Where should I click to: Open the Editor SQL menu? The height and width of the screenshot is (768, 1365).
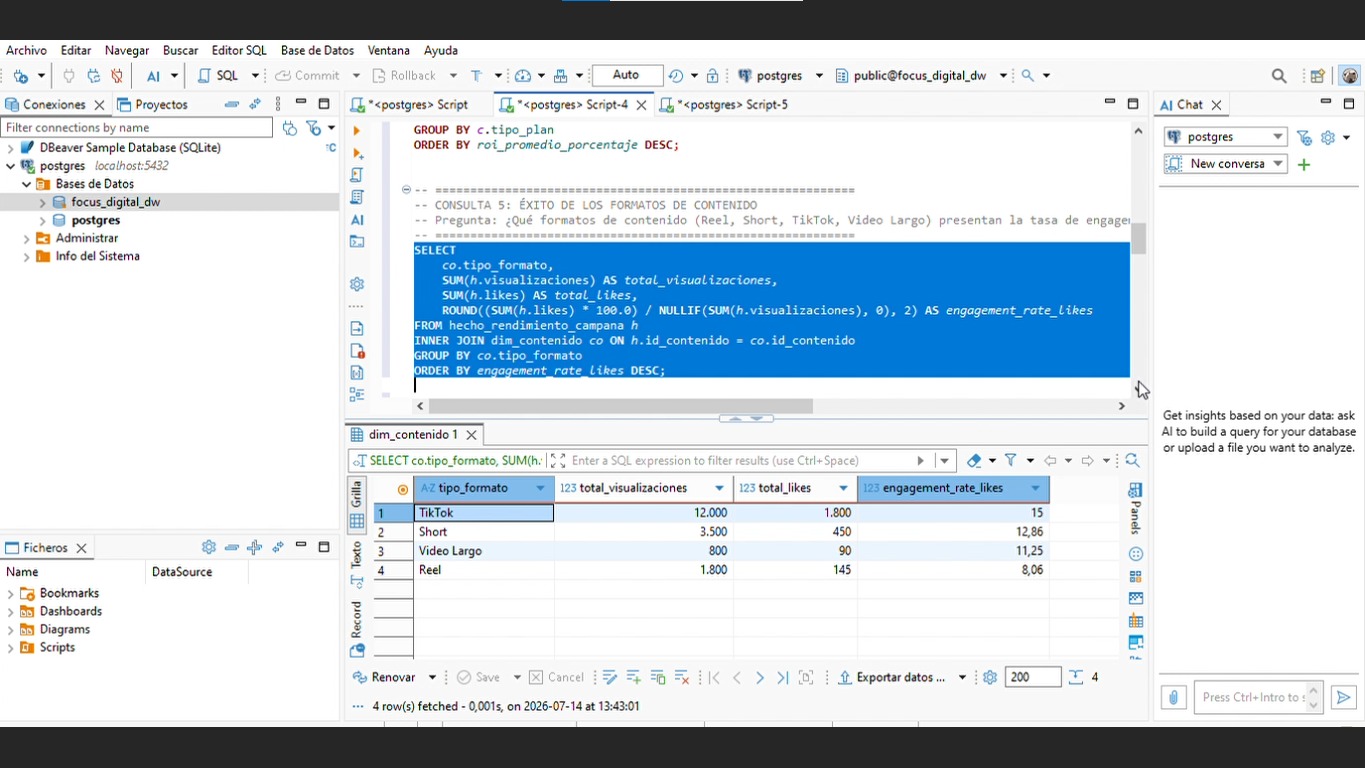coord(239,50)
